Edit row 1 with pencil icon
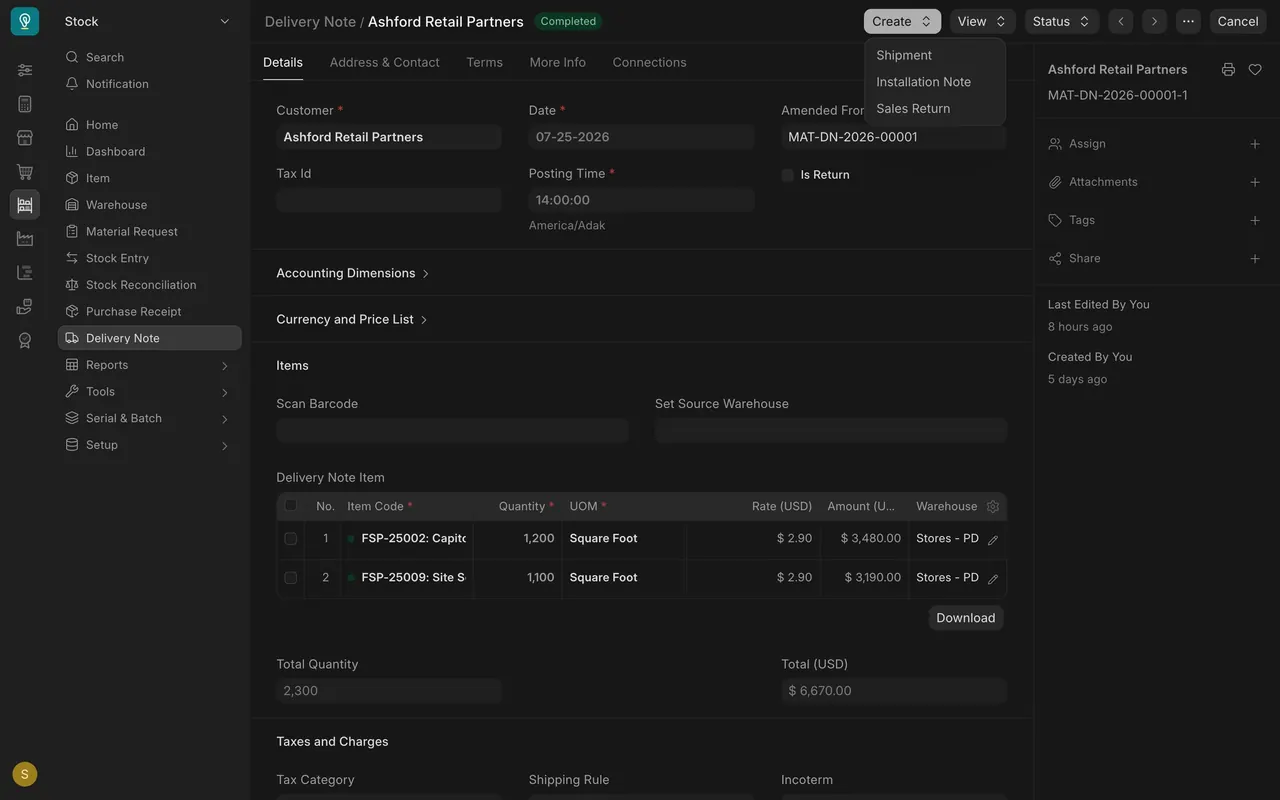 (x=993, y=539)
